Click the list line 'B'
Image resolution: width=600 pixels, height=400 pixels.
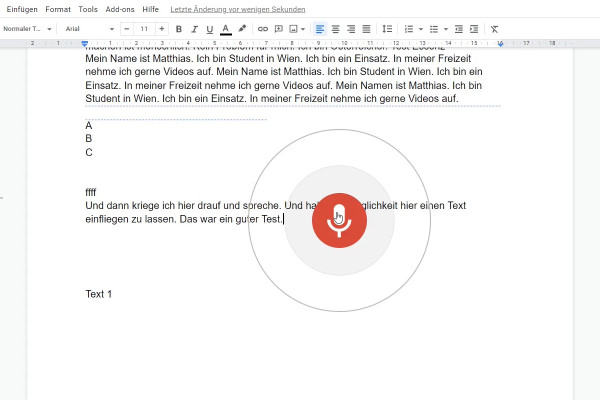pyautogui.click(x=89, y=139)
